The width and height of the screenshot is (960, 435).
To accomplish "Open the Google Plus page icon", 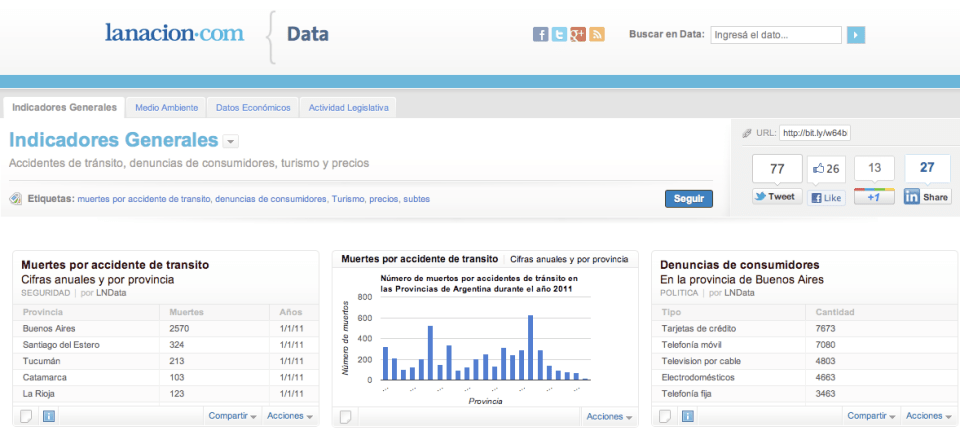I will (578, 35).
